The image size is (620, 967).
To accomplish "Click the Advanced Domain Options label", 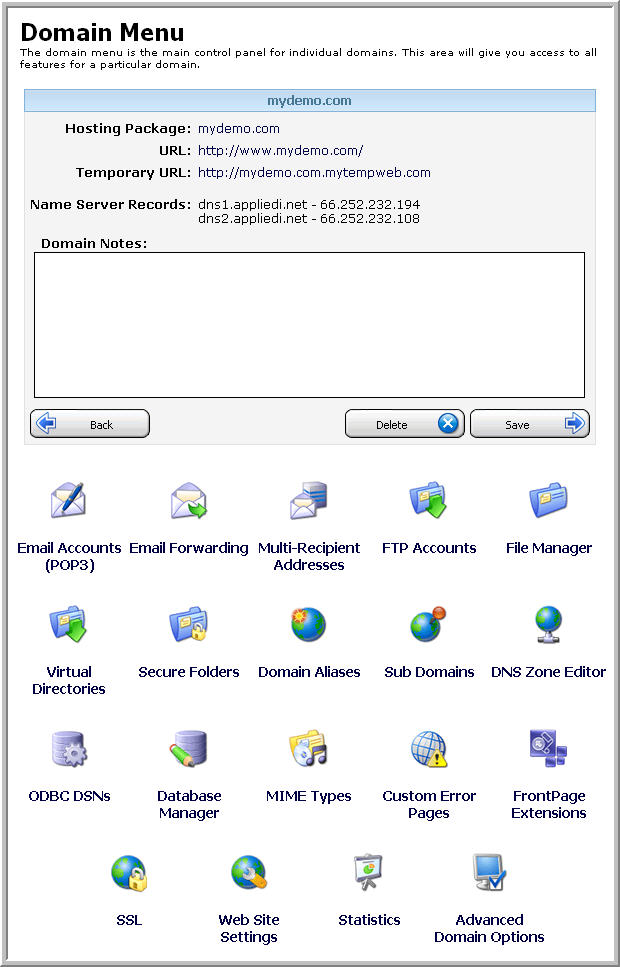I will pos(489,928).
